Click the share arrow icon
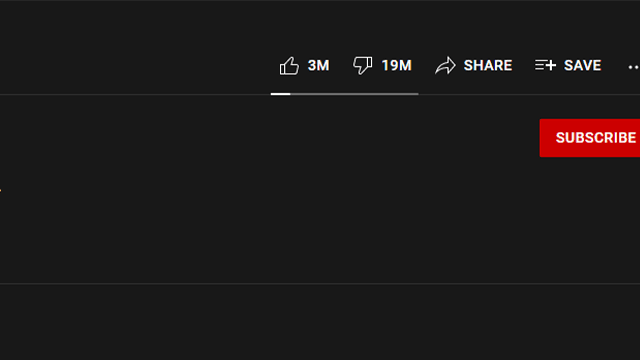640x360 pixels. point(445,65)
